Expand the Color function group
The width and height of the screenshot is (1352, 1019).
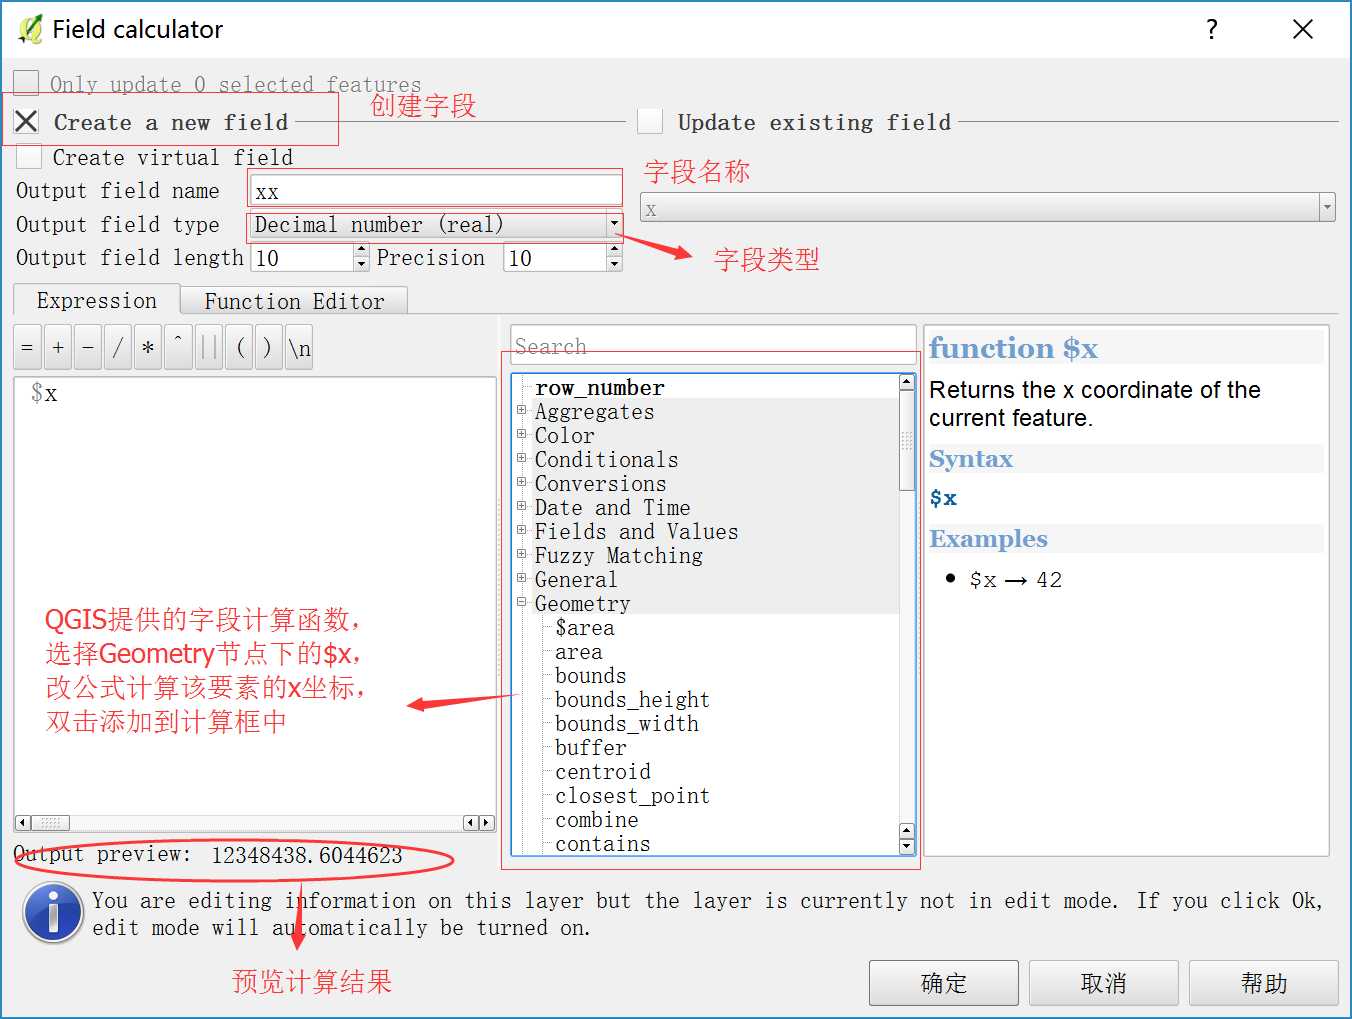coord(521,434)
